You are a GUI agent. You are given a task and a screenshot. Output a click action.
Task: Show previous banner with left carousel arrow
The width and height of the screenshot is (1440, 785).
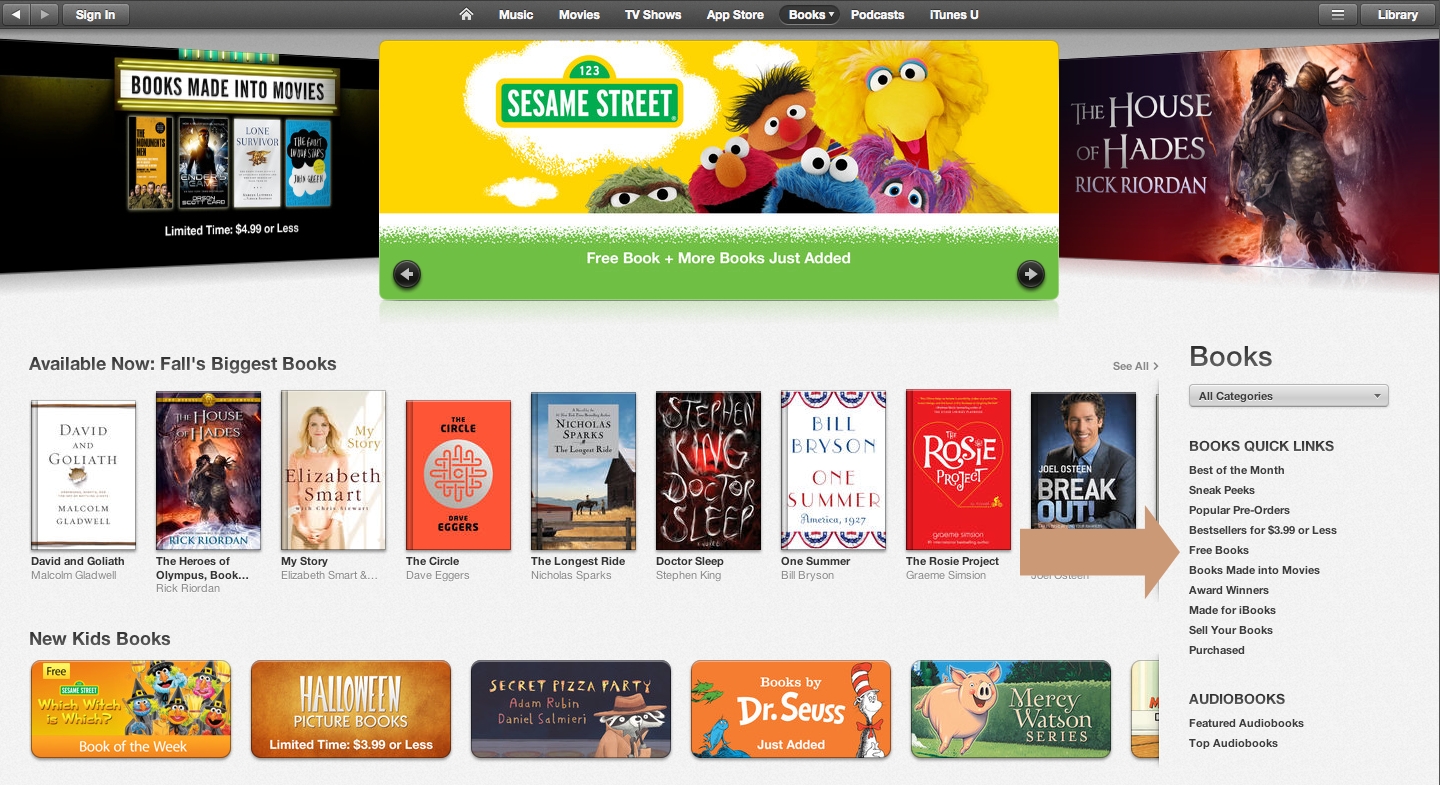point(407,273)
